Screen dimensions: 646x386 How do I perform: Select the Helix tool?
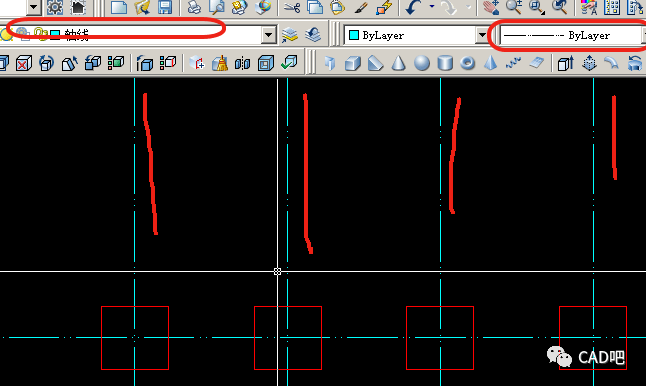(513, 63)
